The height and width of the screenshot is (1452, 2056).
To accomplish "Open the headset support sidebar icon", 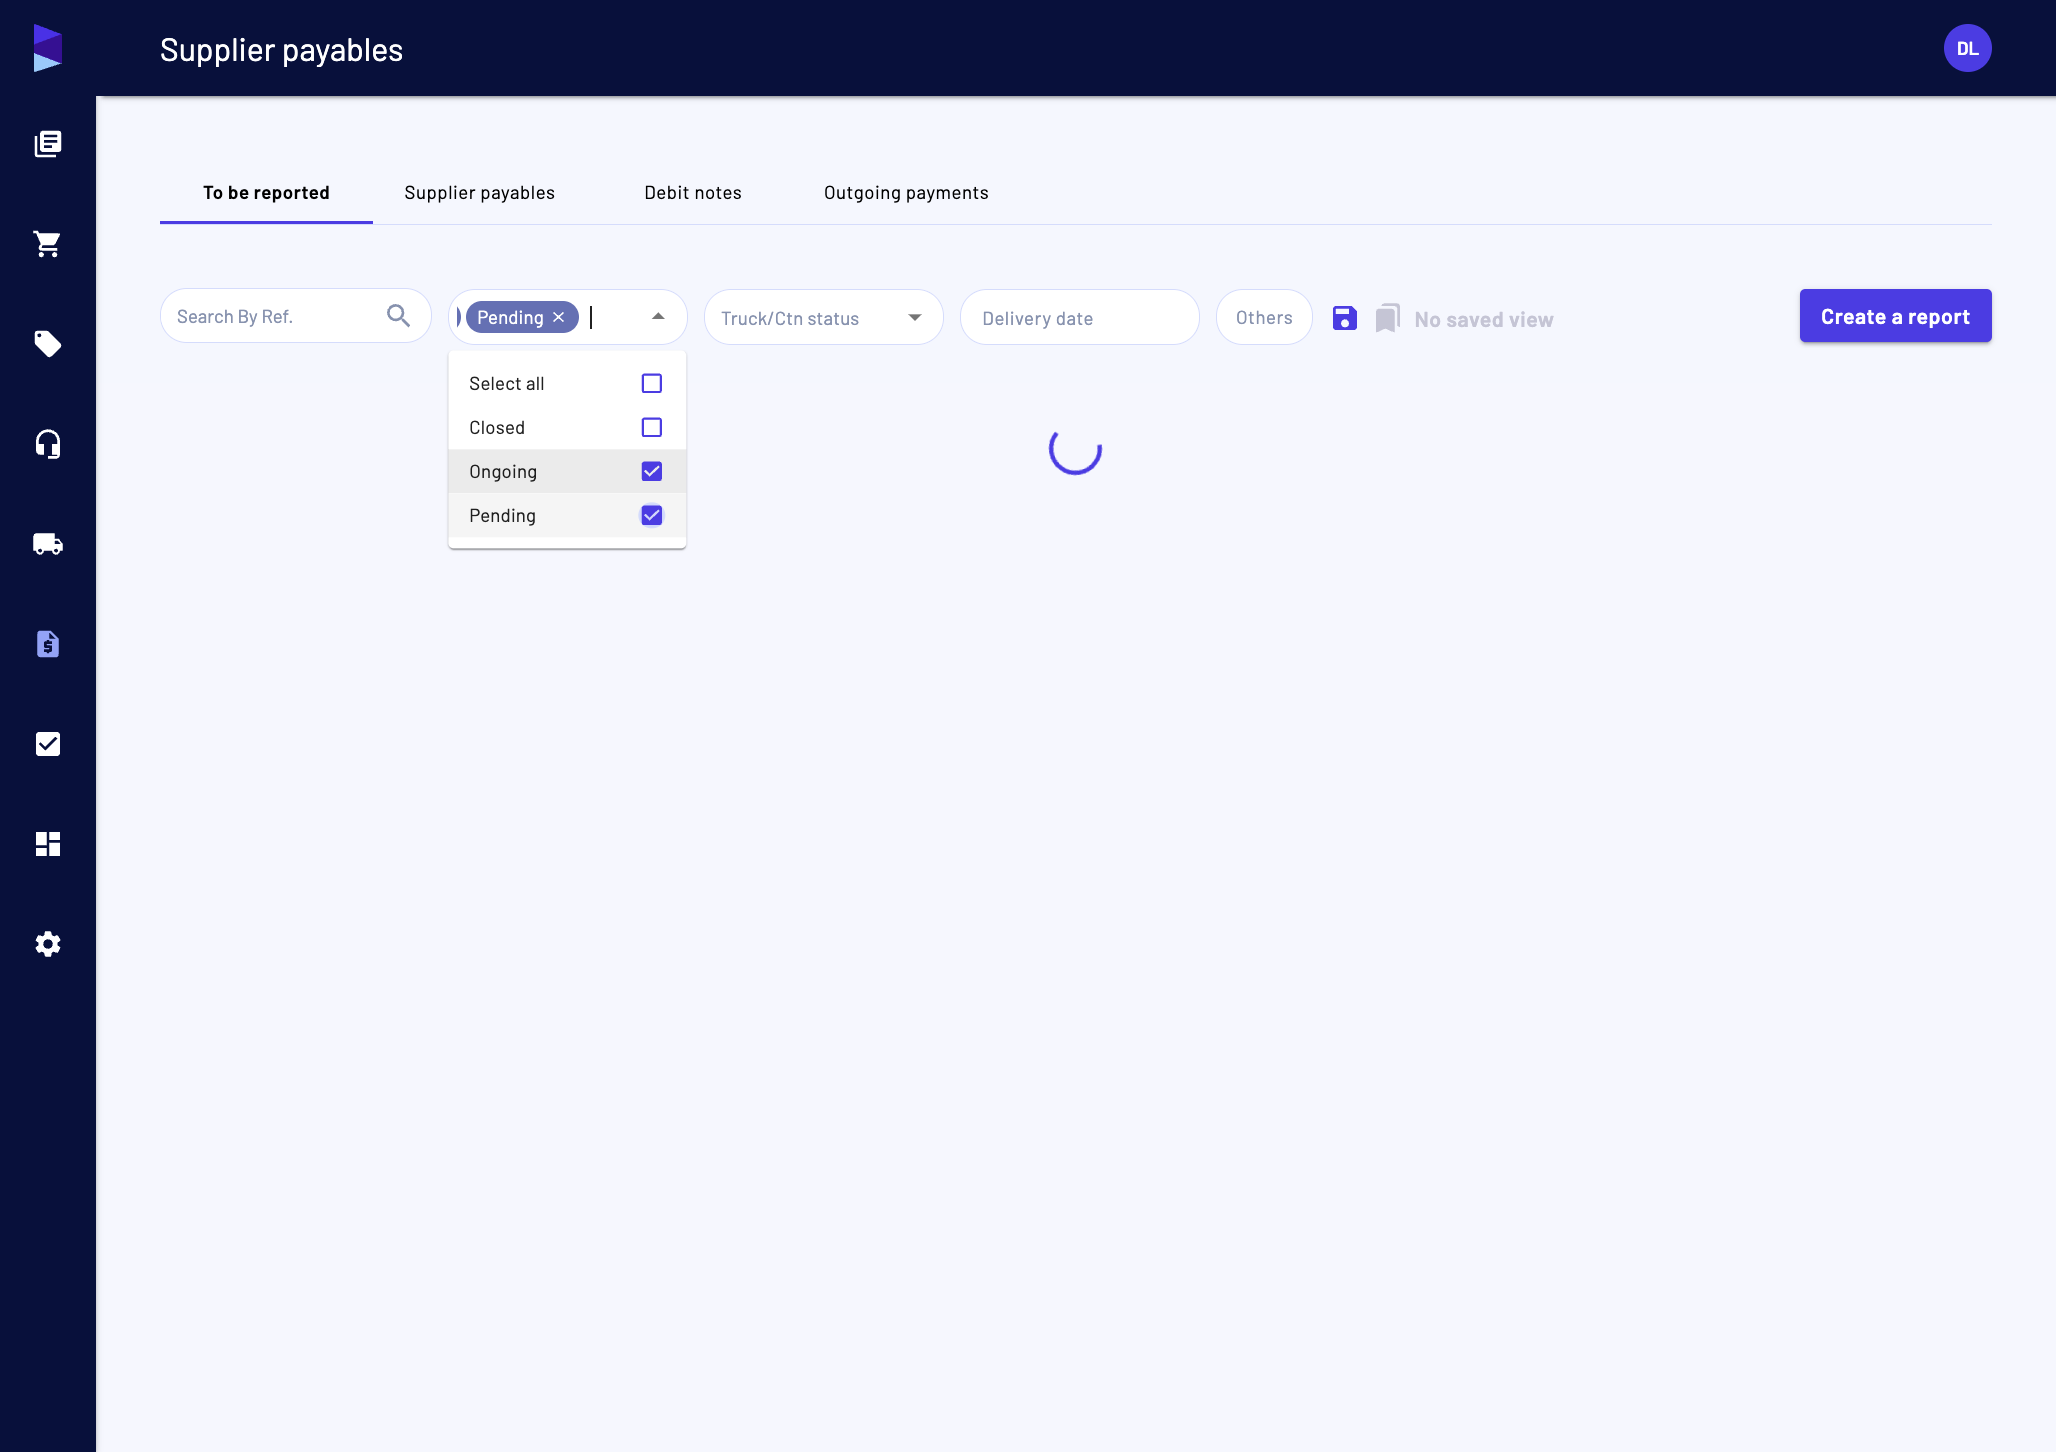I will (x=48, y=444).
